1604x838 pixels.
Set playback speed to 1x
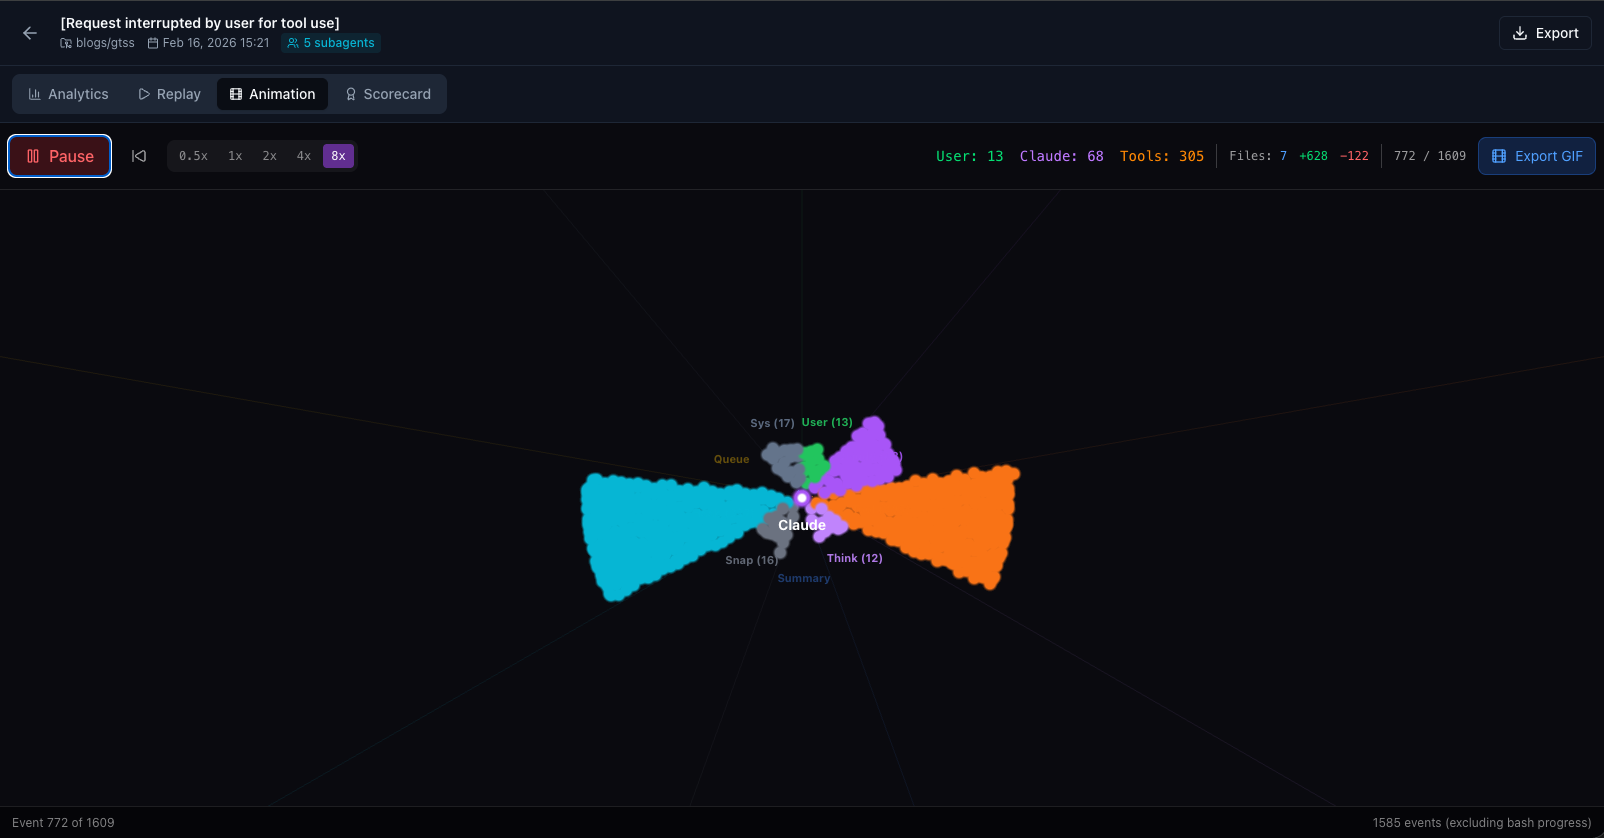(x=235, y=156)
